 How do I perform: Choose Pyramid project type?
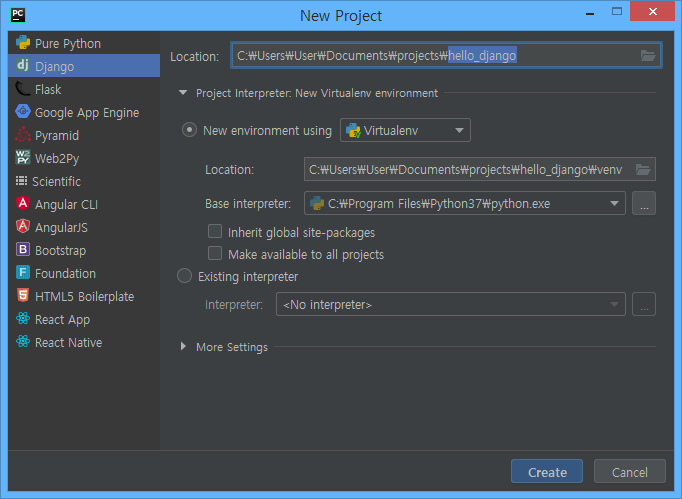[84, 135]
